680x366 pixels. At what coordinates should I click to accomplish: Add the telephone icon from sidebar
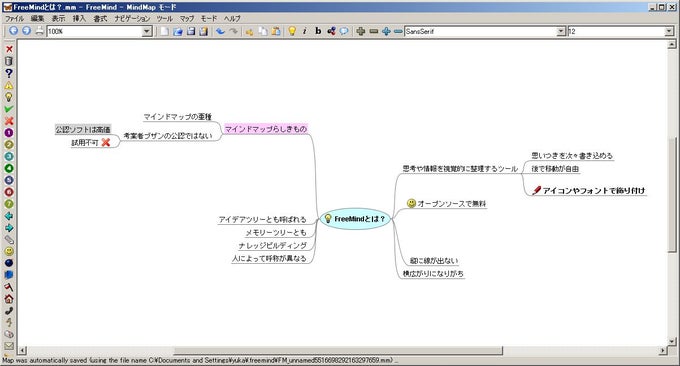pos(9,310)
